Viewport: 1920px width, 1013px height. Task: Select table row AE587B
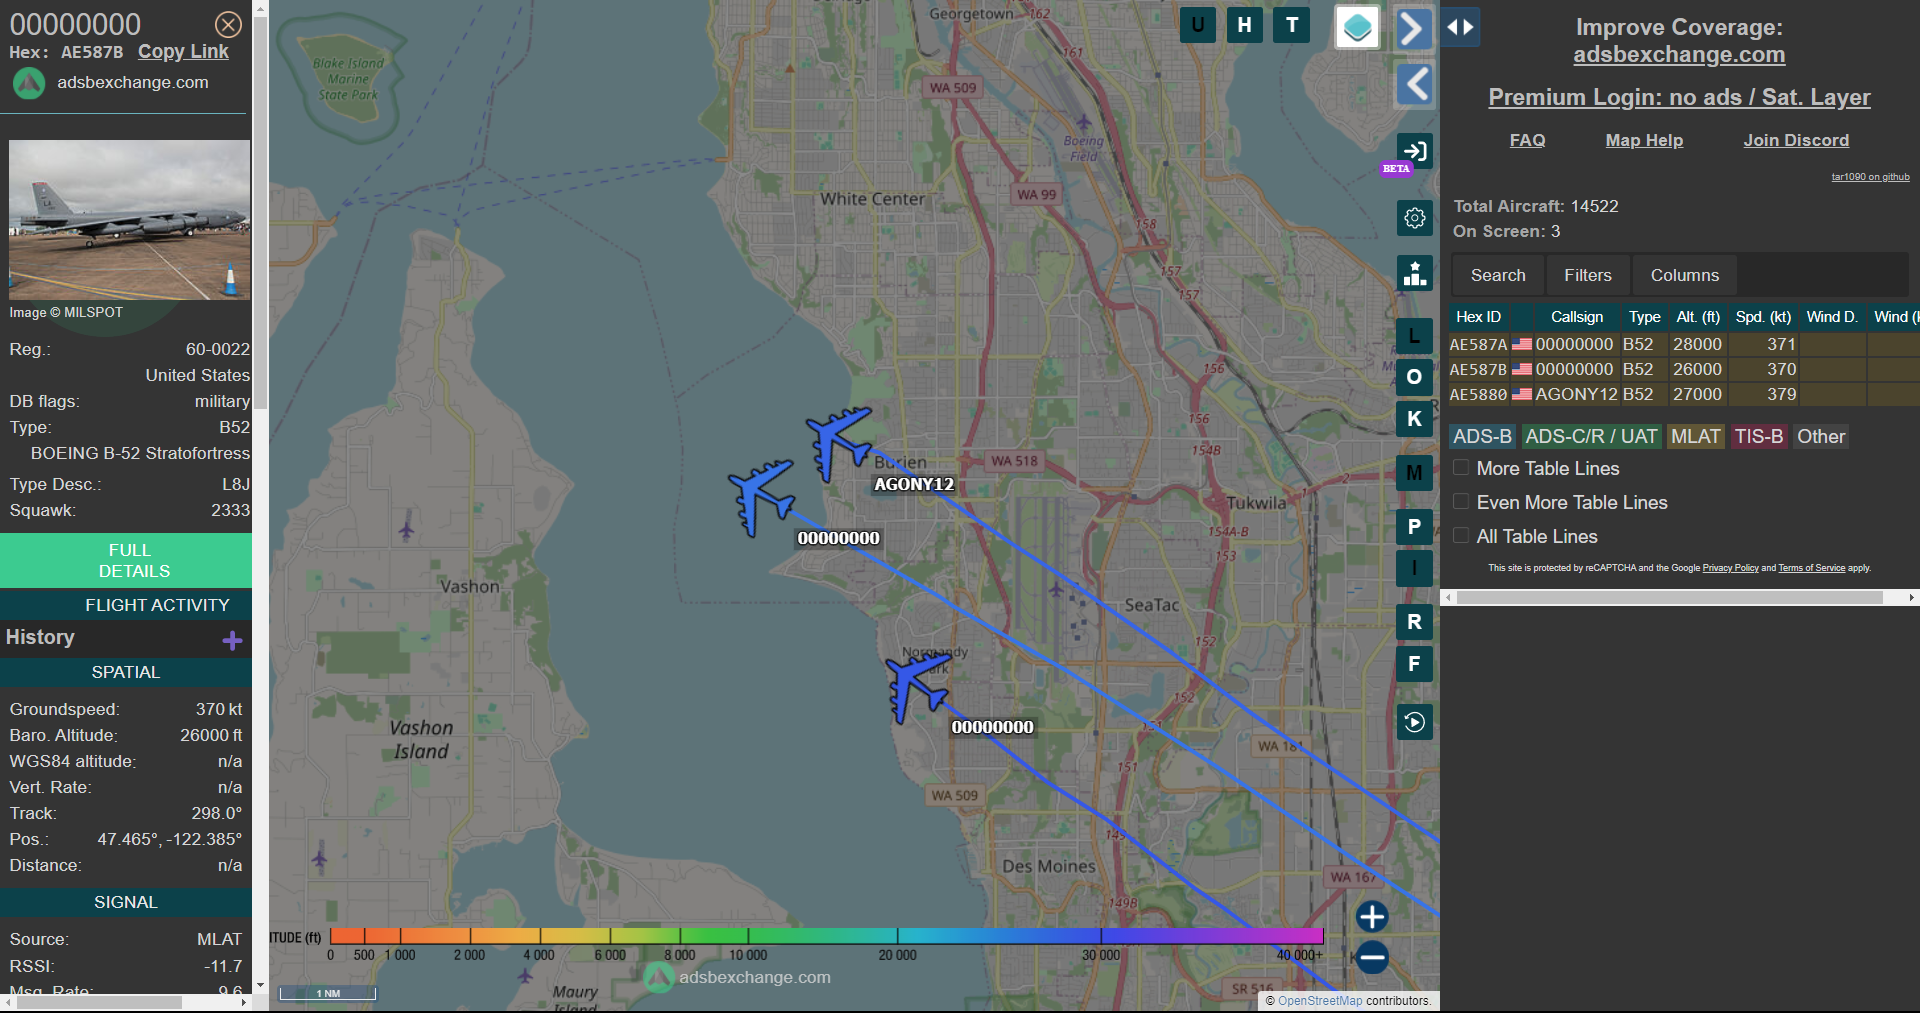1684,369
